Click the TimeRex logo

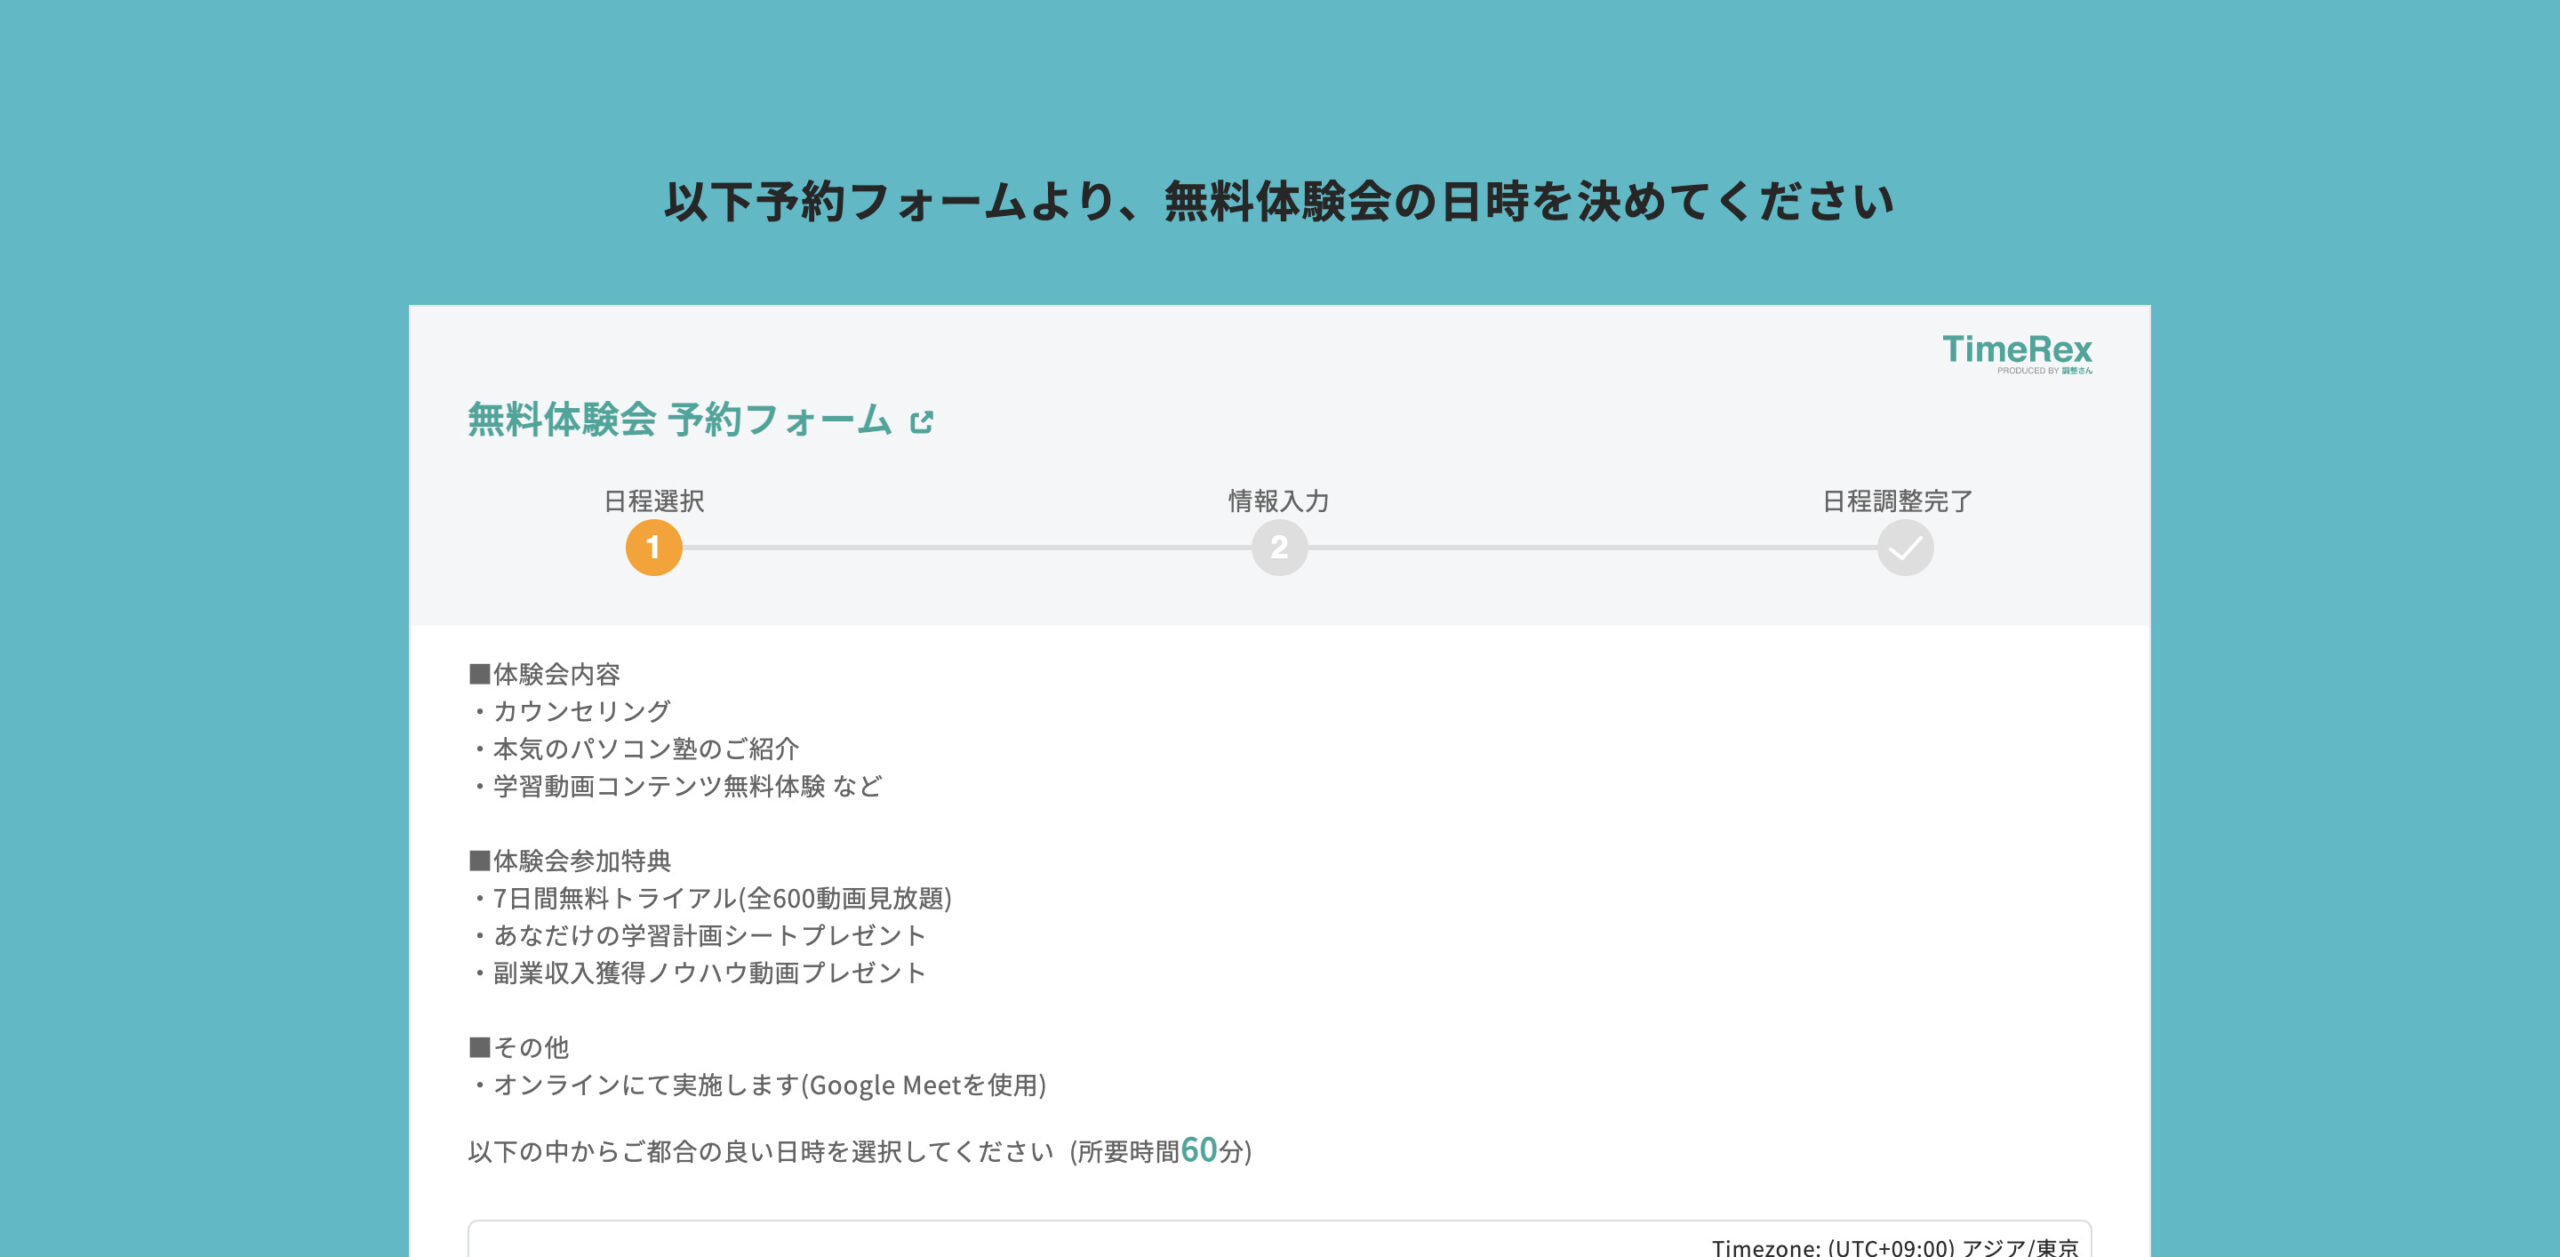(x=2017, y=354)
